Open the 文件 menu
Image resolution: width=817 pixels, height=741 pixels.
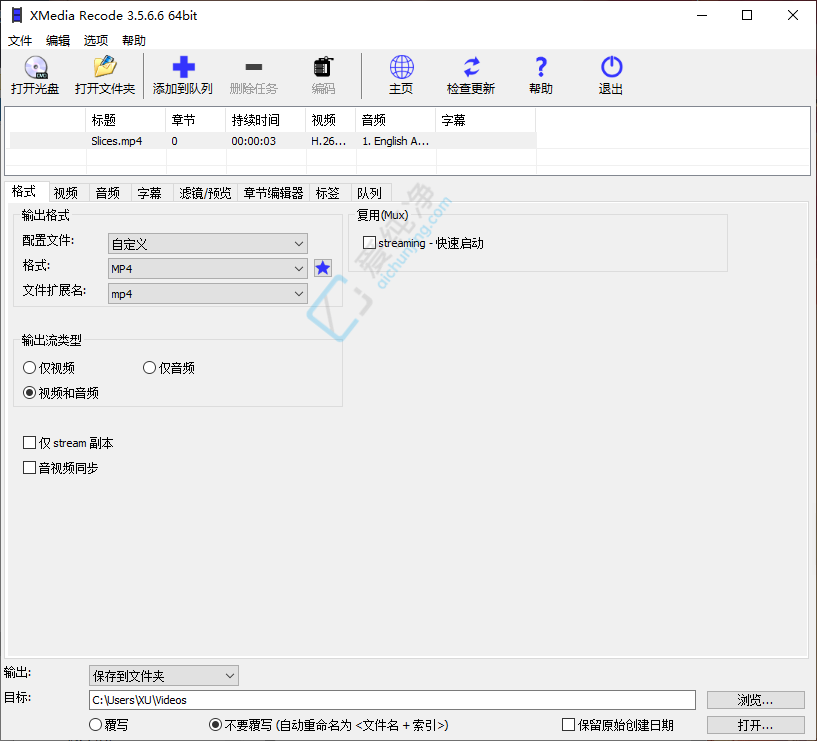pos(20,40)
